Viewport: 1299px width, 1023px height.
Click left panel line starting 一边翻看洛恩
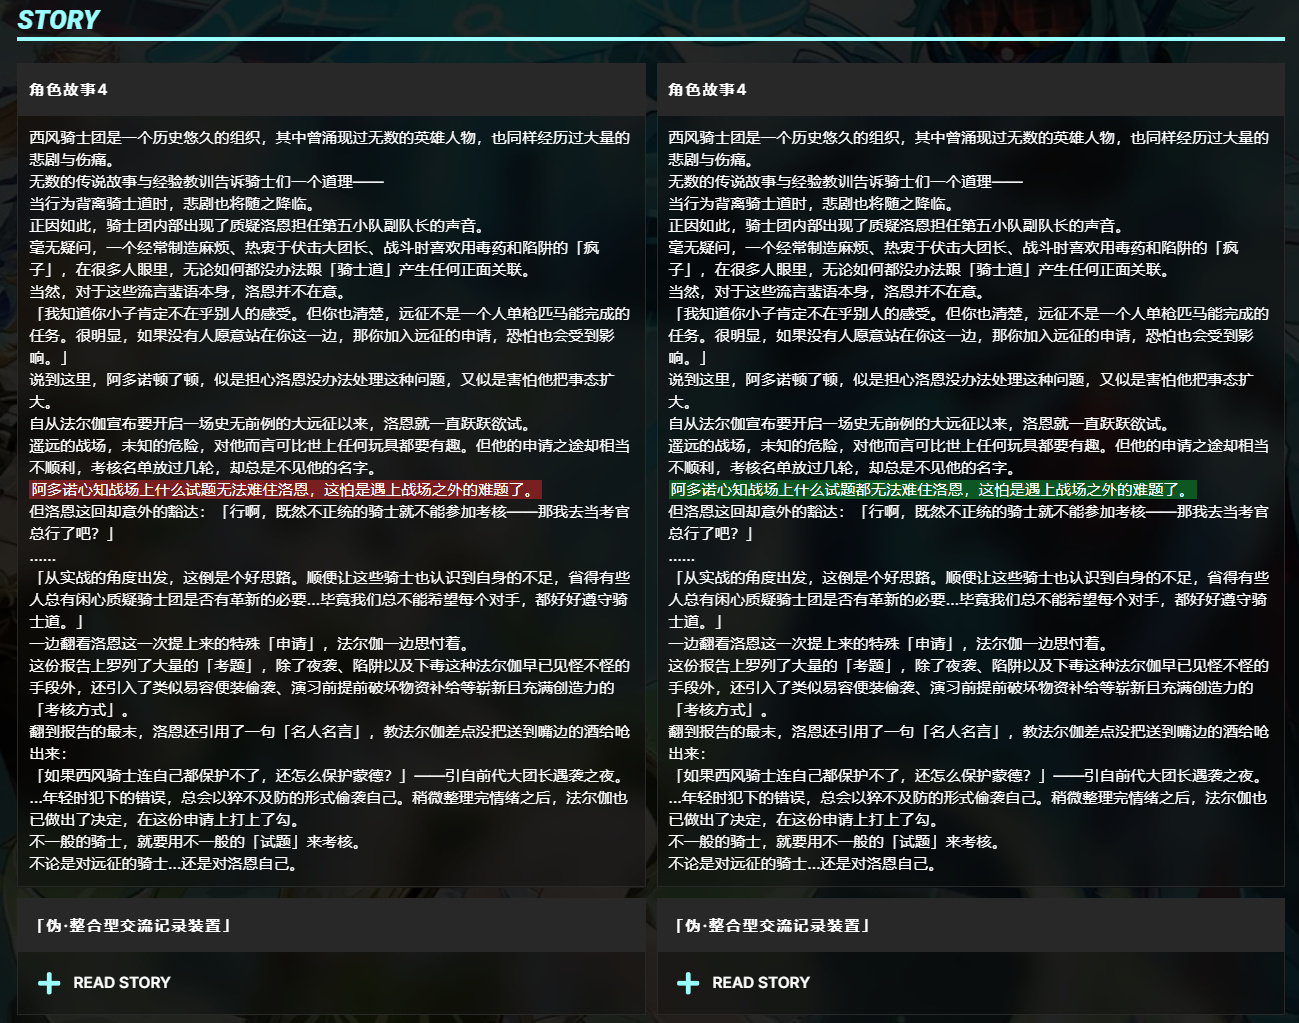click(x=250, y=644)
